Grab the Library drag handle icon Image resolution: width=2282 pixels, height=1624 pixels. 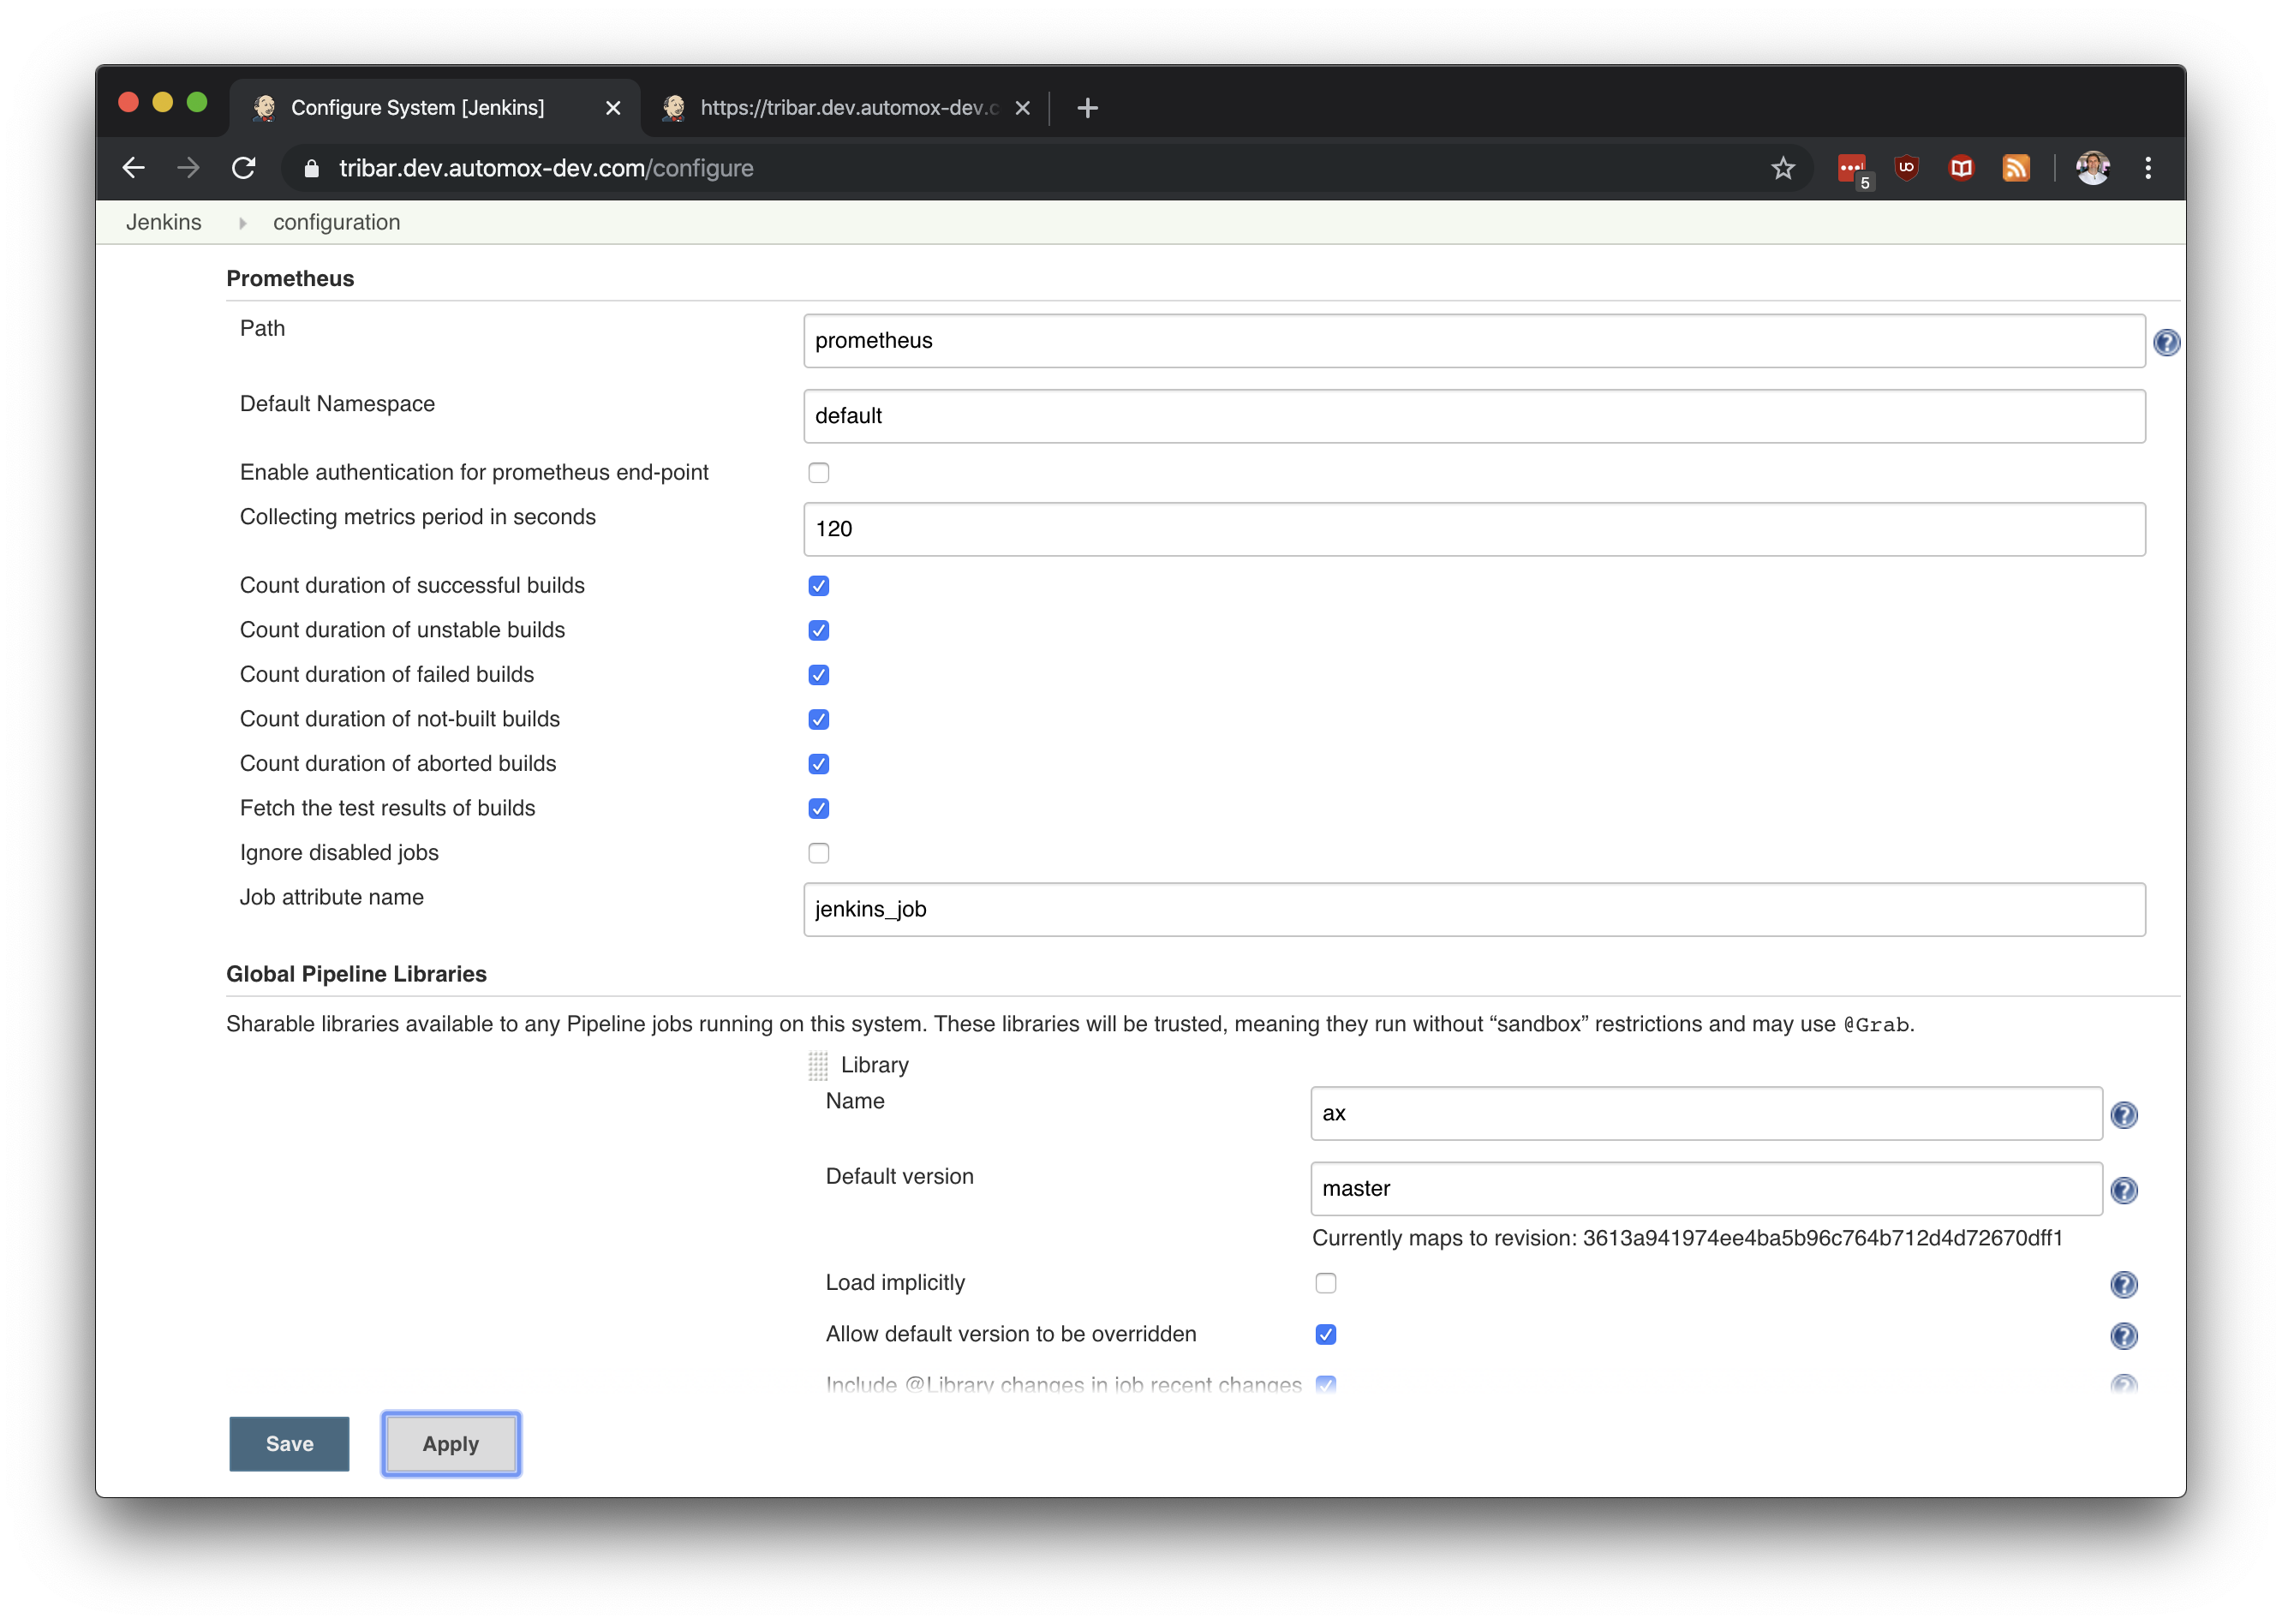(818, 1066)
